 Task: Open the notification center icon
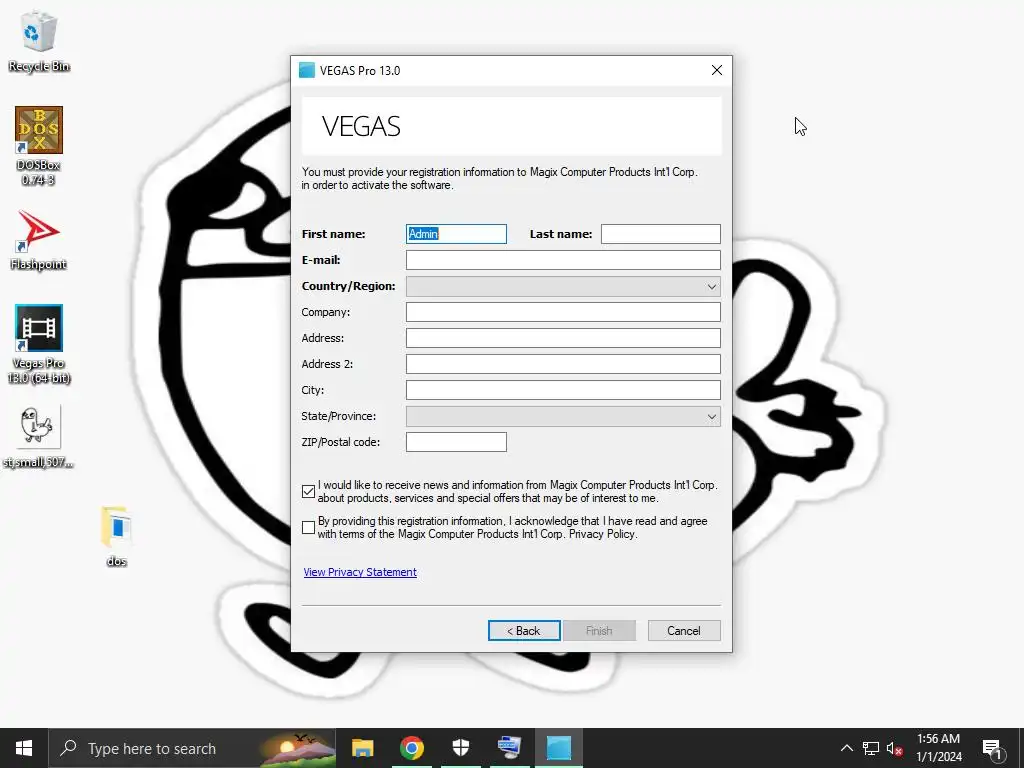[x=992, y=749]
